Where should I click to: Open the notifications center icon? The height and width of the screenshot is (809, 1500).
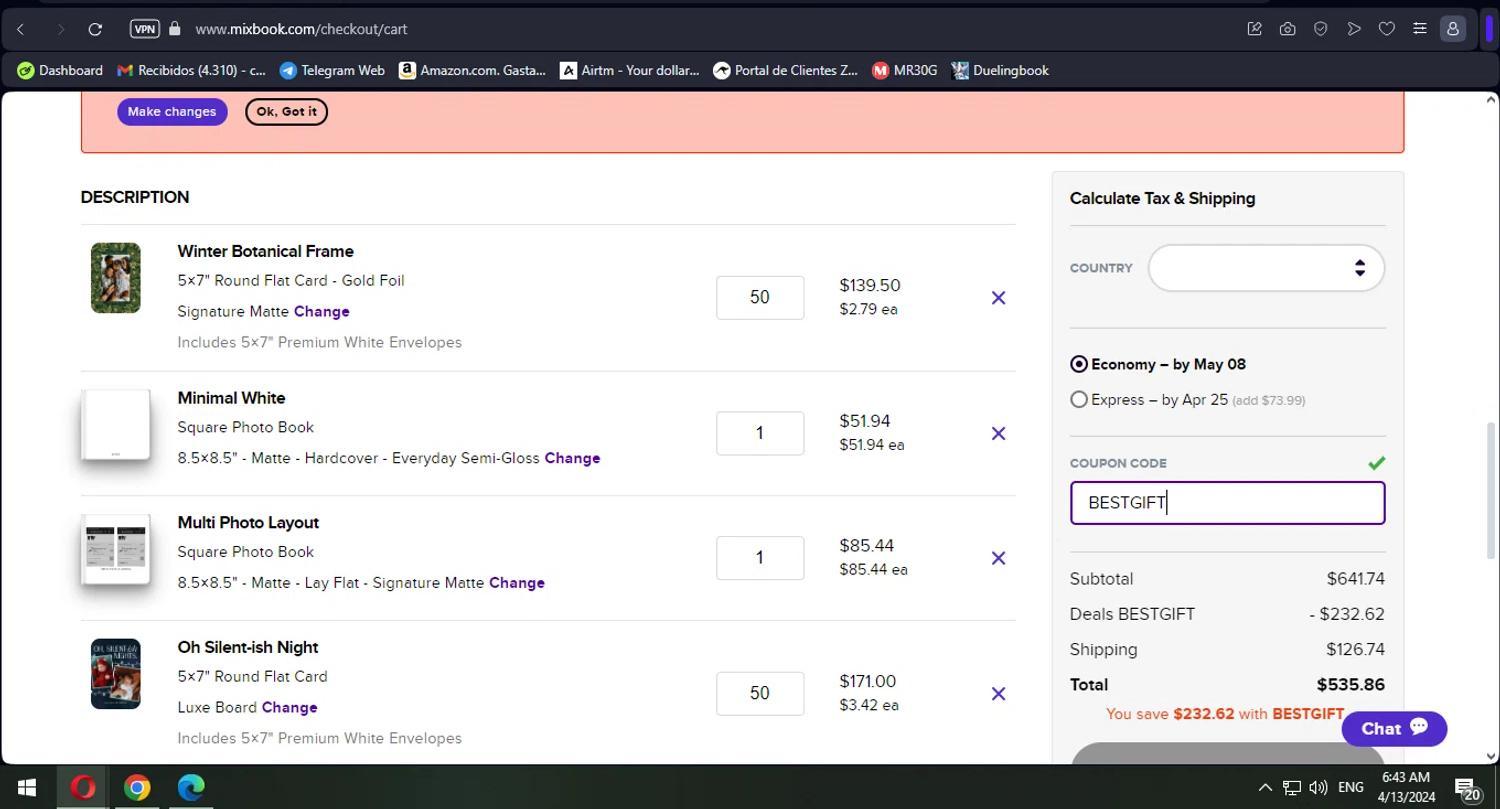(1467, 788)
